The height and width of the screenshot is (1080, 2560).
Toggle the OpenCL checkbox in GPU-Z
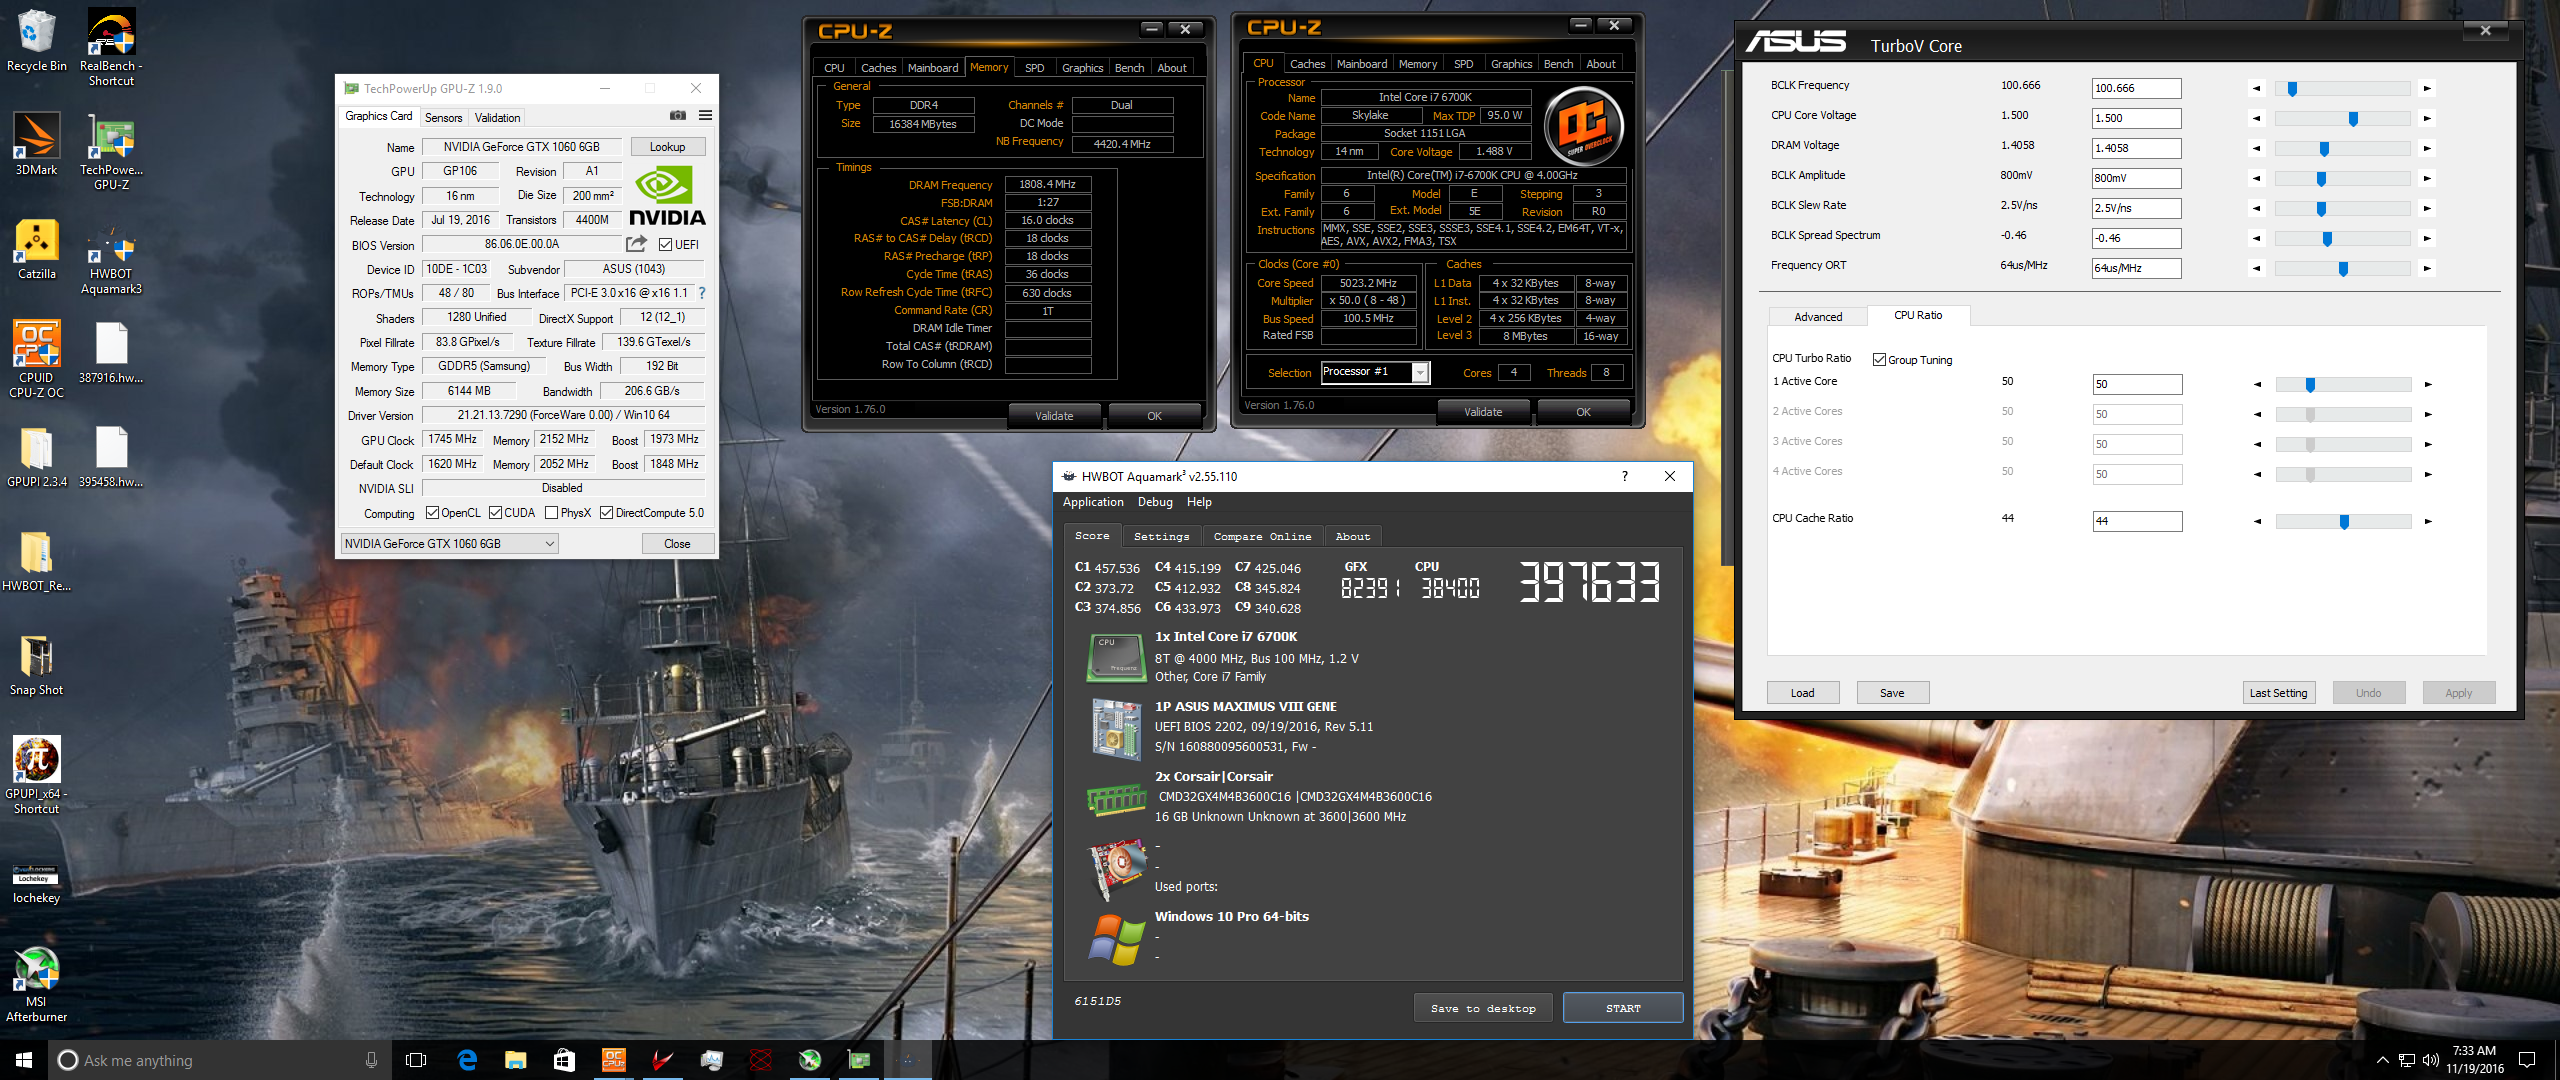432,513
